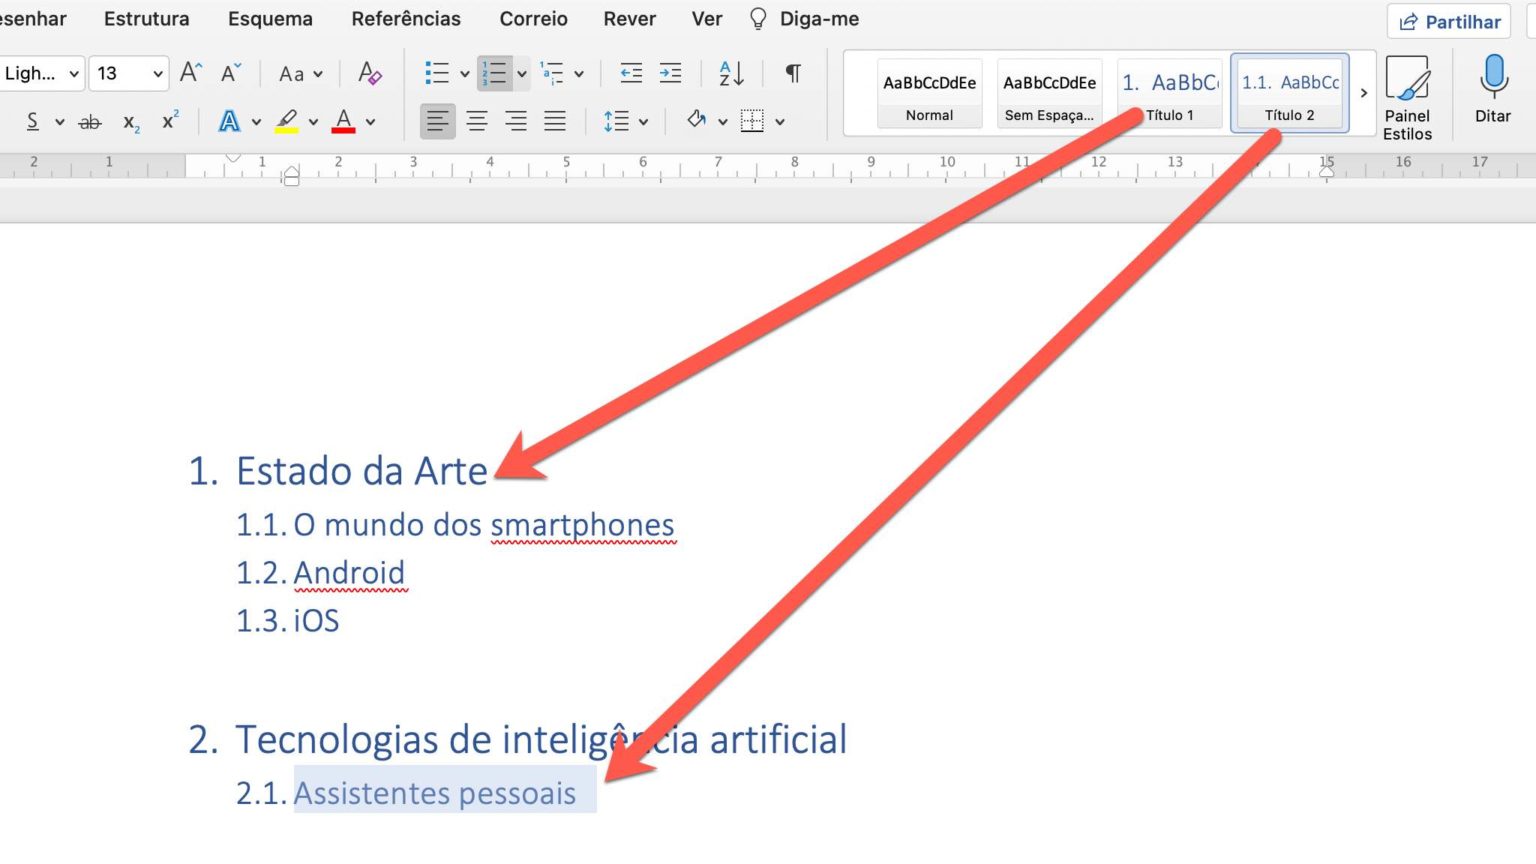The height and width of the screenshot is (864, 1536).
Task: Click the Partilhar share button
Action: [1449, 22]
